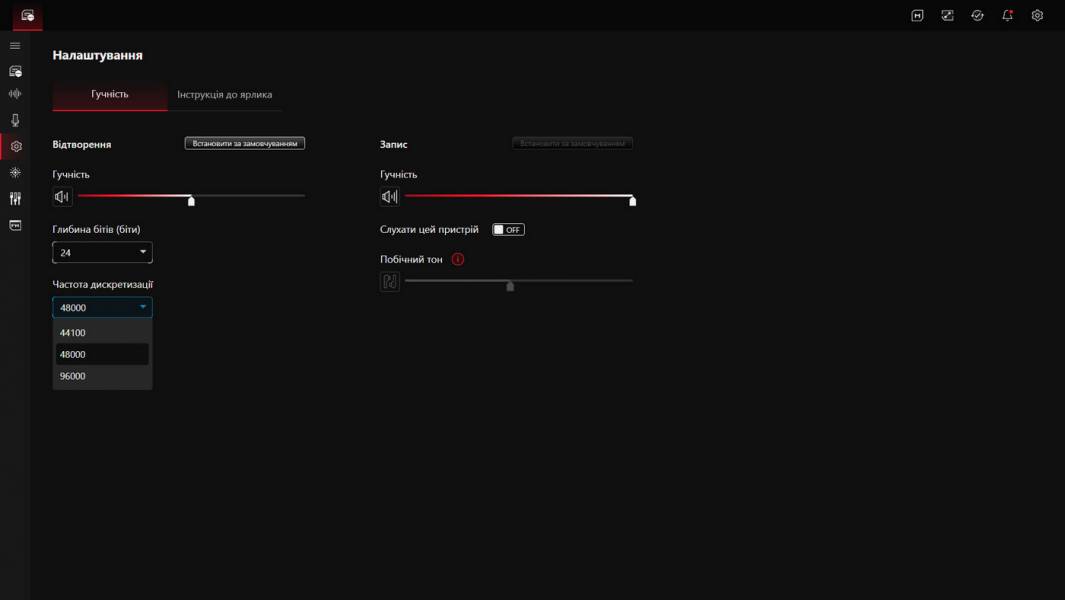Open the microphone section in the sidebar
Screen dimensions: 1065x600
click(x=15, y=120)
